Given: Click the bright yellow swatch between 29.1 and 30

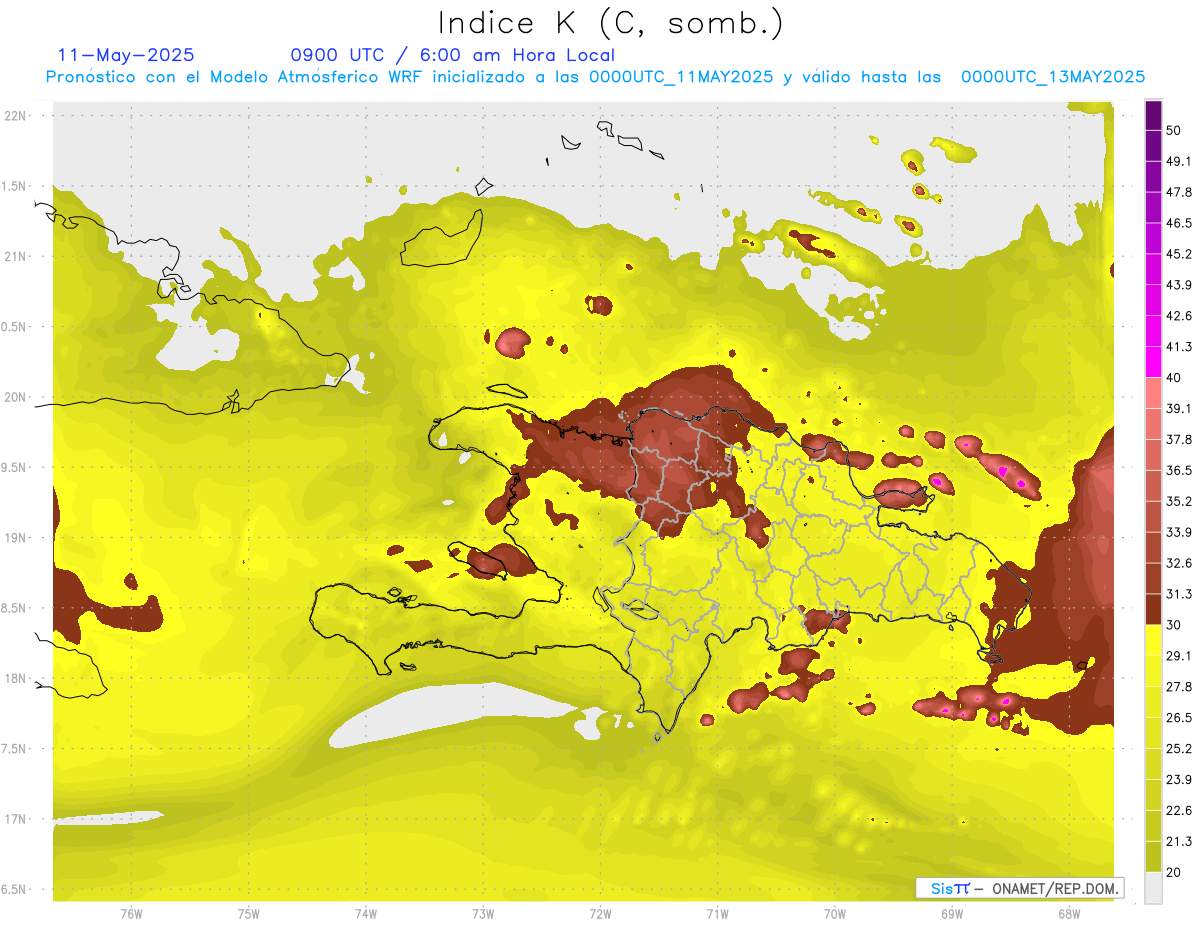Looking at the screenshot, I should [1153, 640].
